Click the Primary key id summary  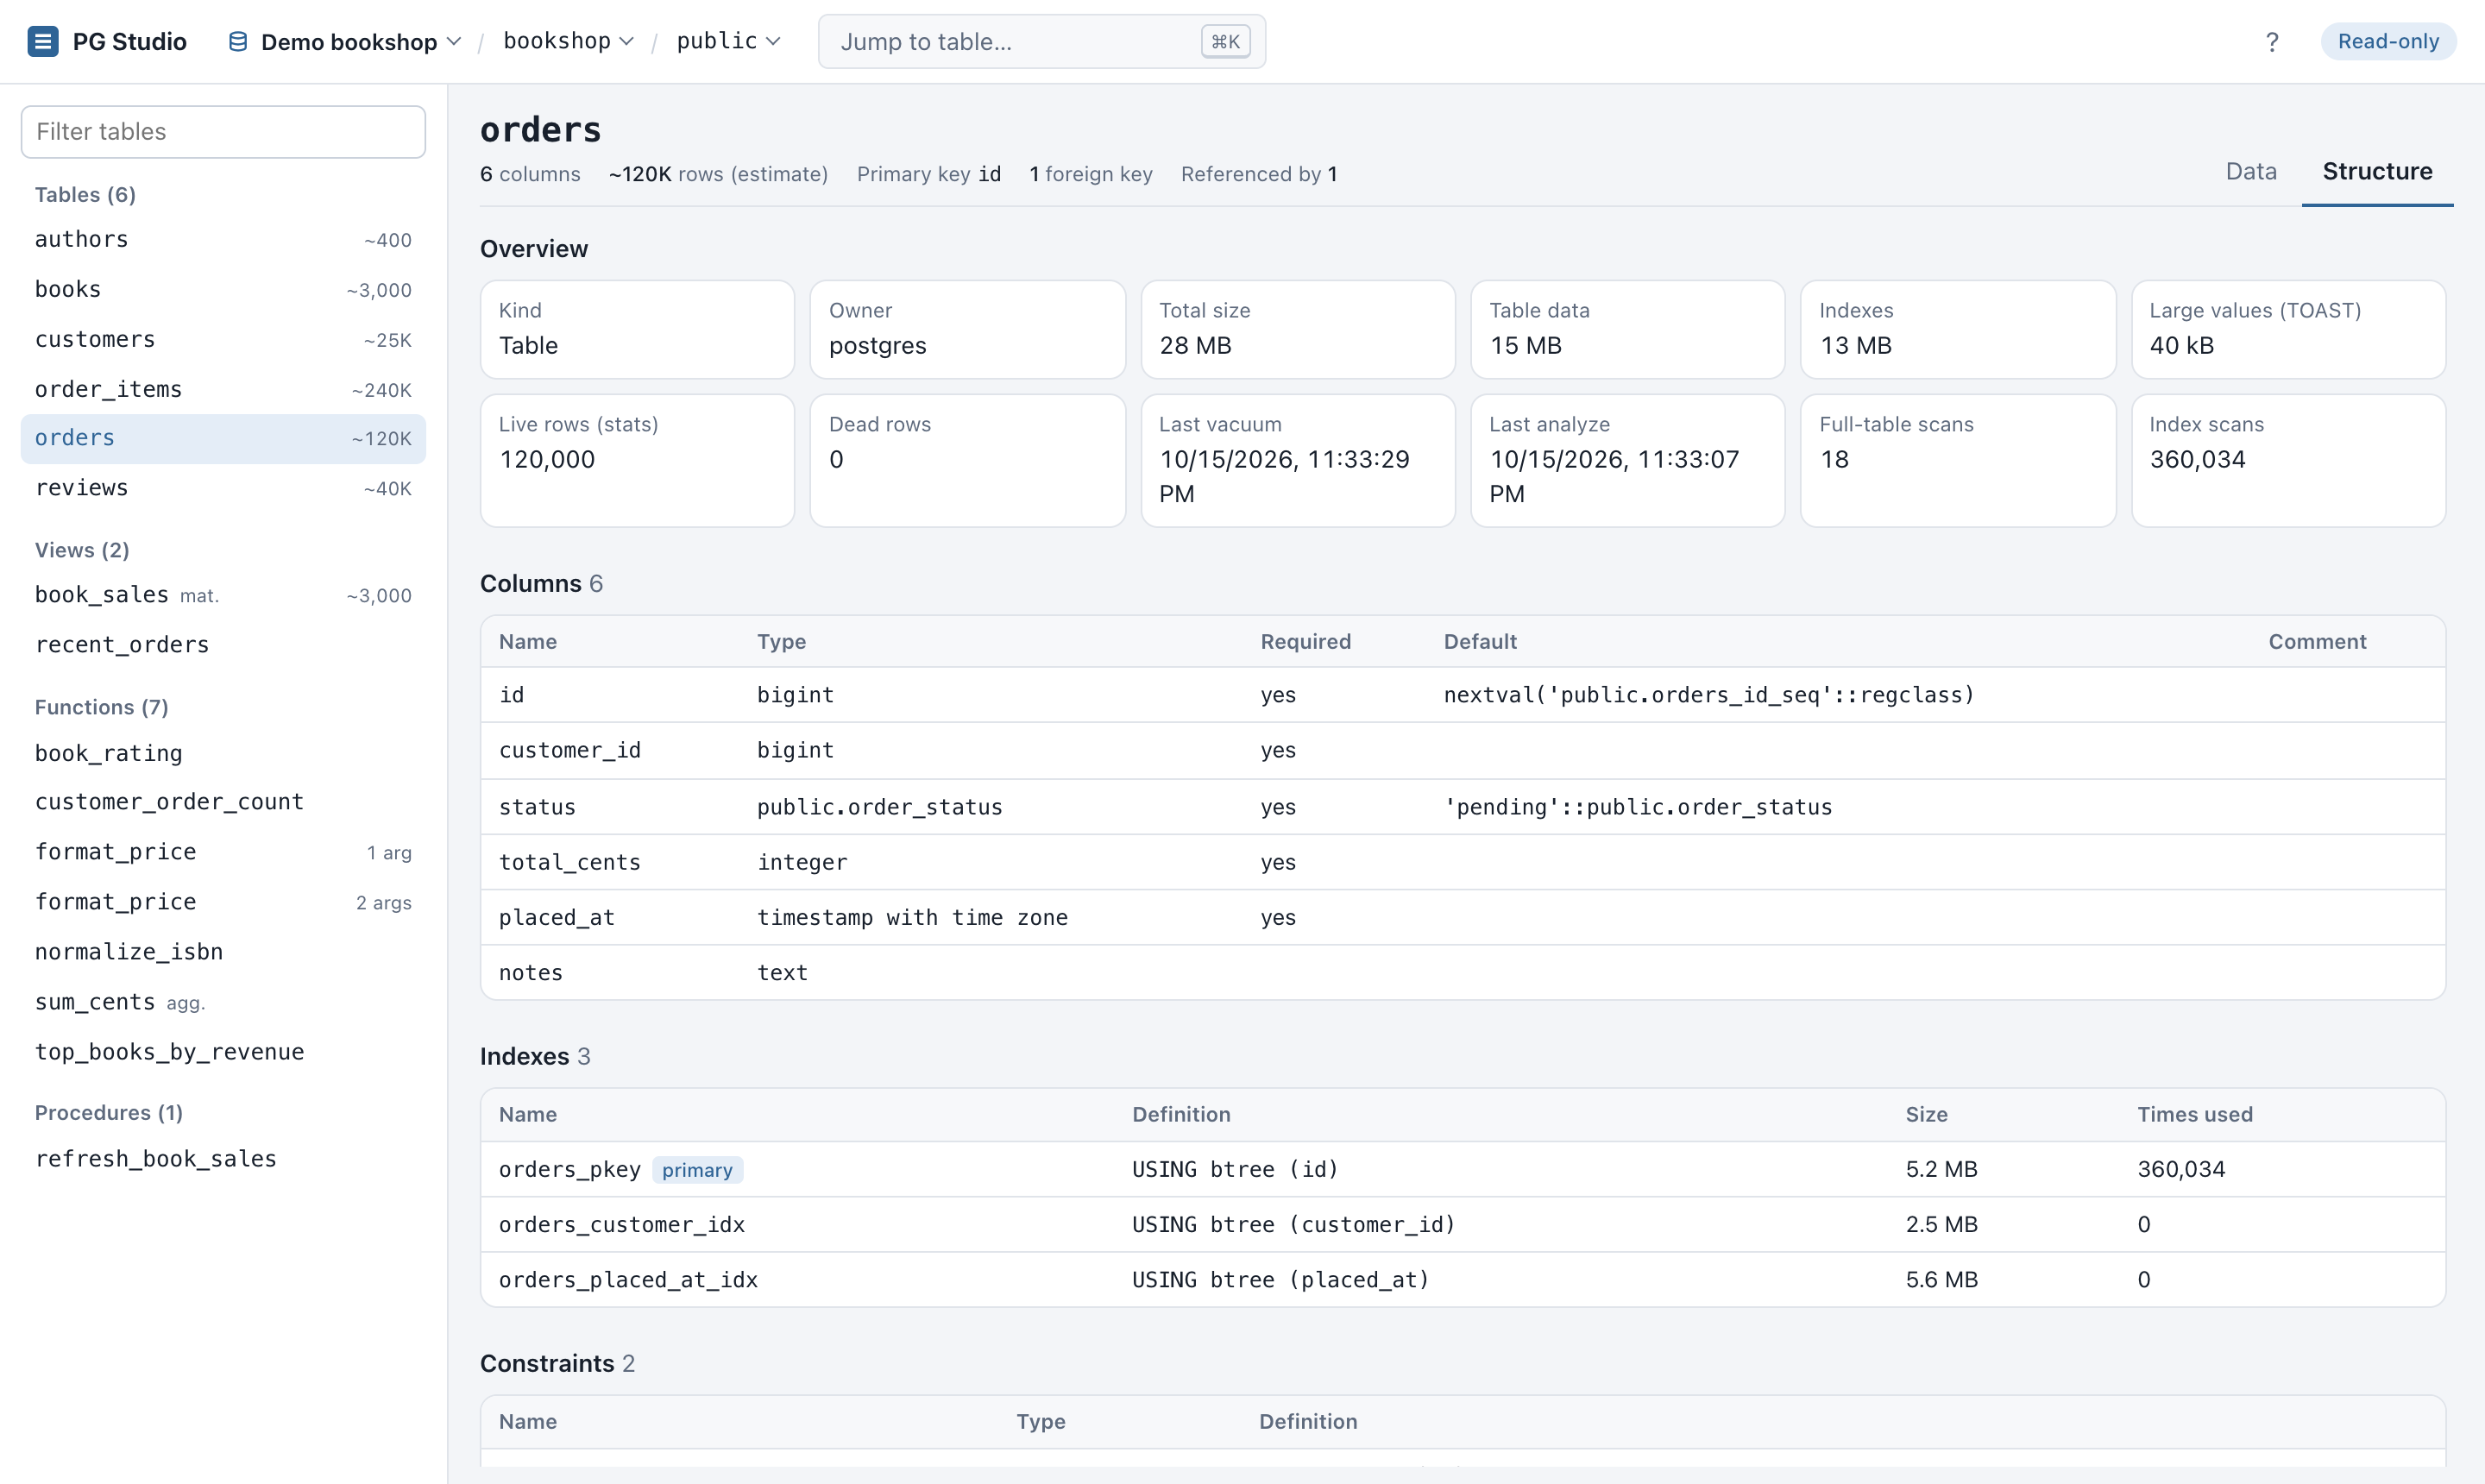coord(928,174)
